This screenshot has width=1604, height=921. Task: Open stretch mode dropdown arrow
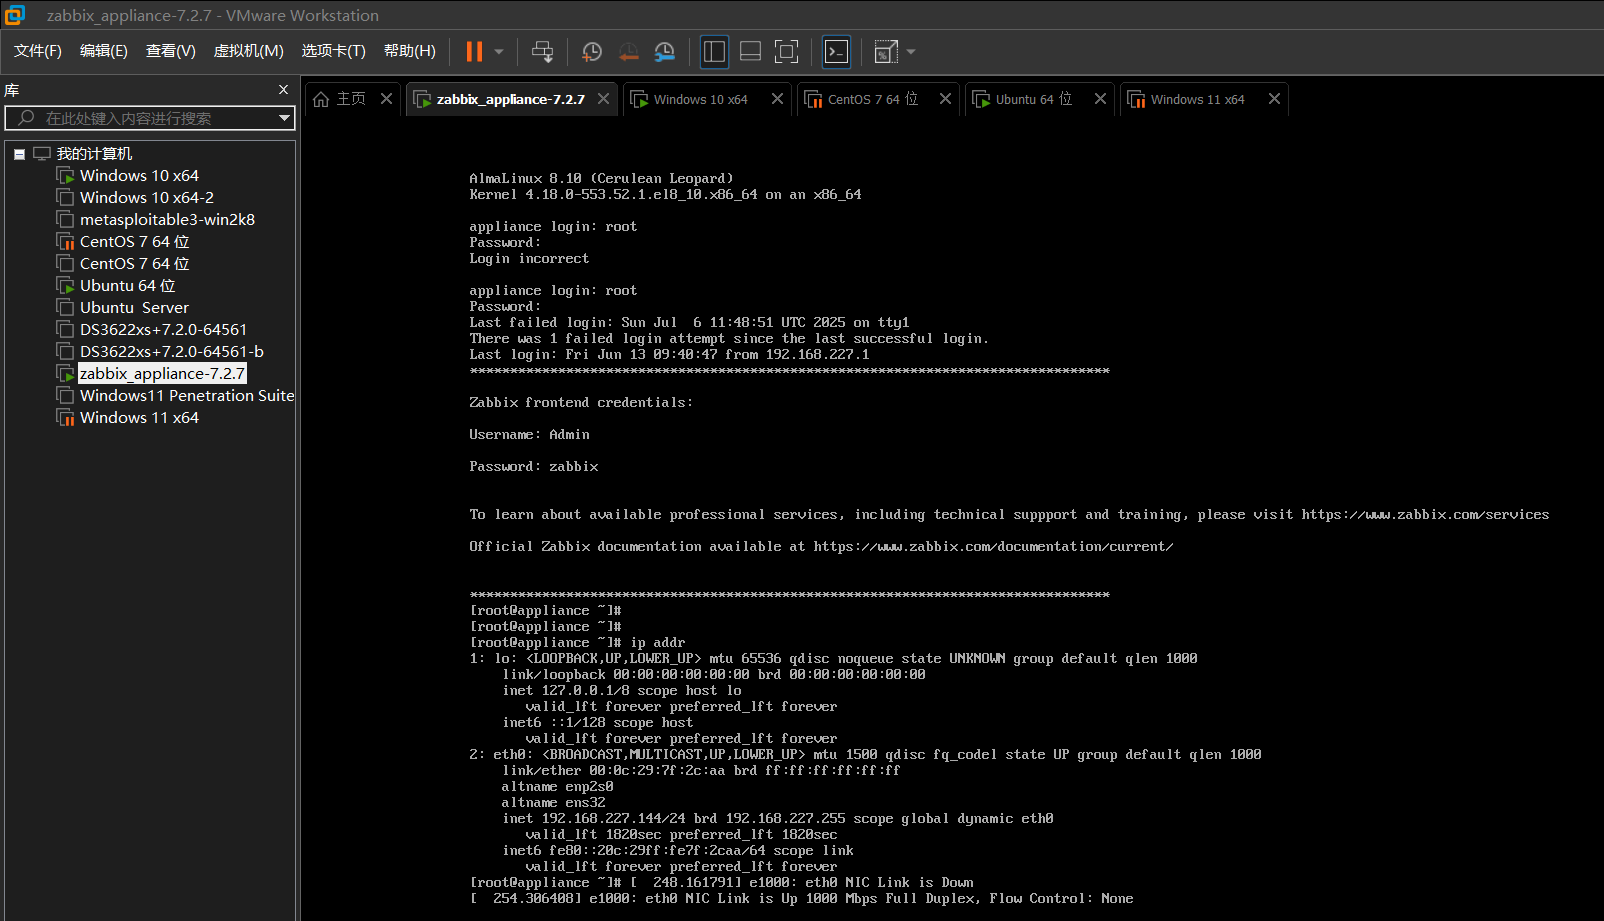coord(911,52)
